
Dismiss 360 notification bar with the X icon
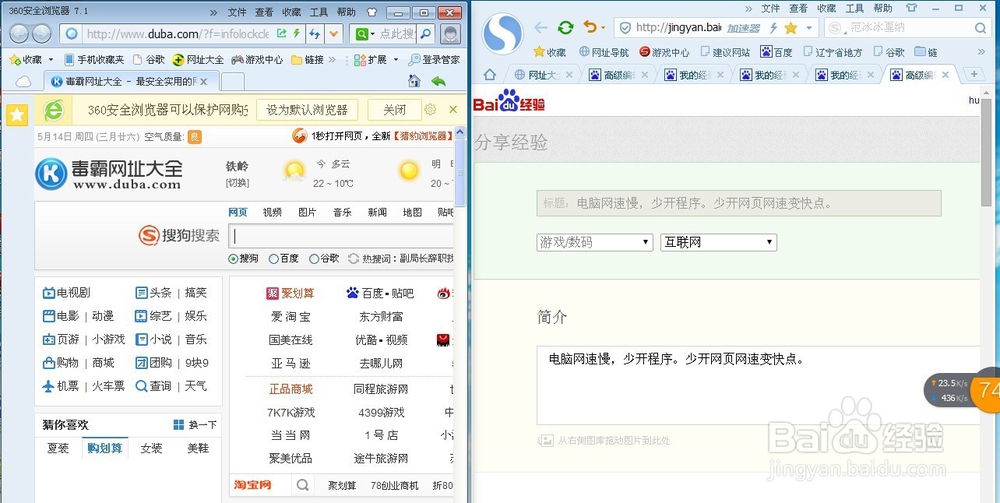pos(453,110)
